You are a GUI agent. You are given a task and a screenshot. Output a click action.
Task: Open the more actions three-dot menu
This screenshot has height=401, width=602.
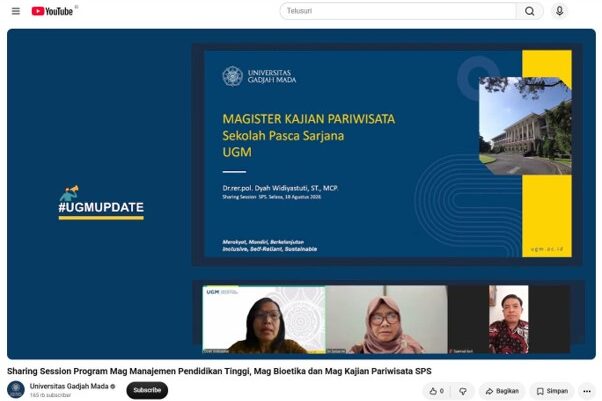(x=587, y=391)
